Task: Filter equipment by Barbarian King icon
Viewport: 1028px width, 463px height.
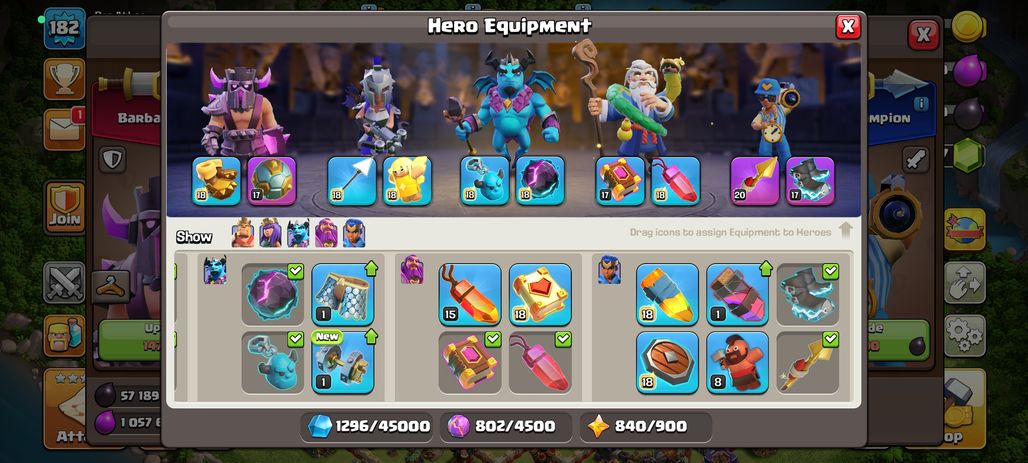Action: coord(243,233)
